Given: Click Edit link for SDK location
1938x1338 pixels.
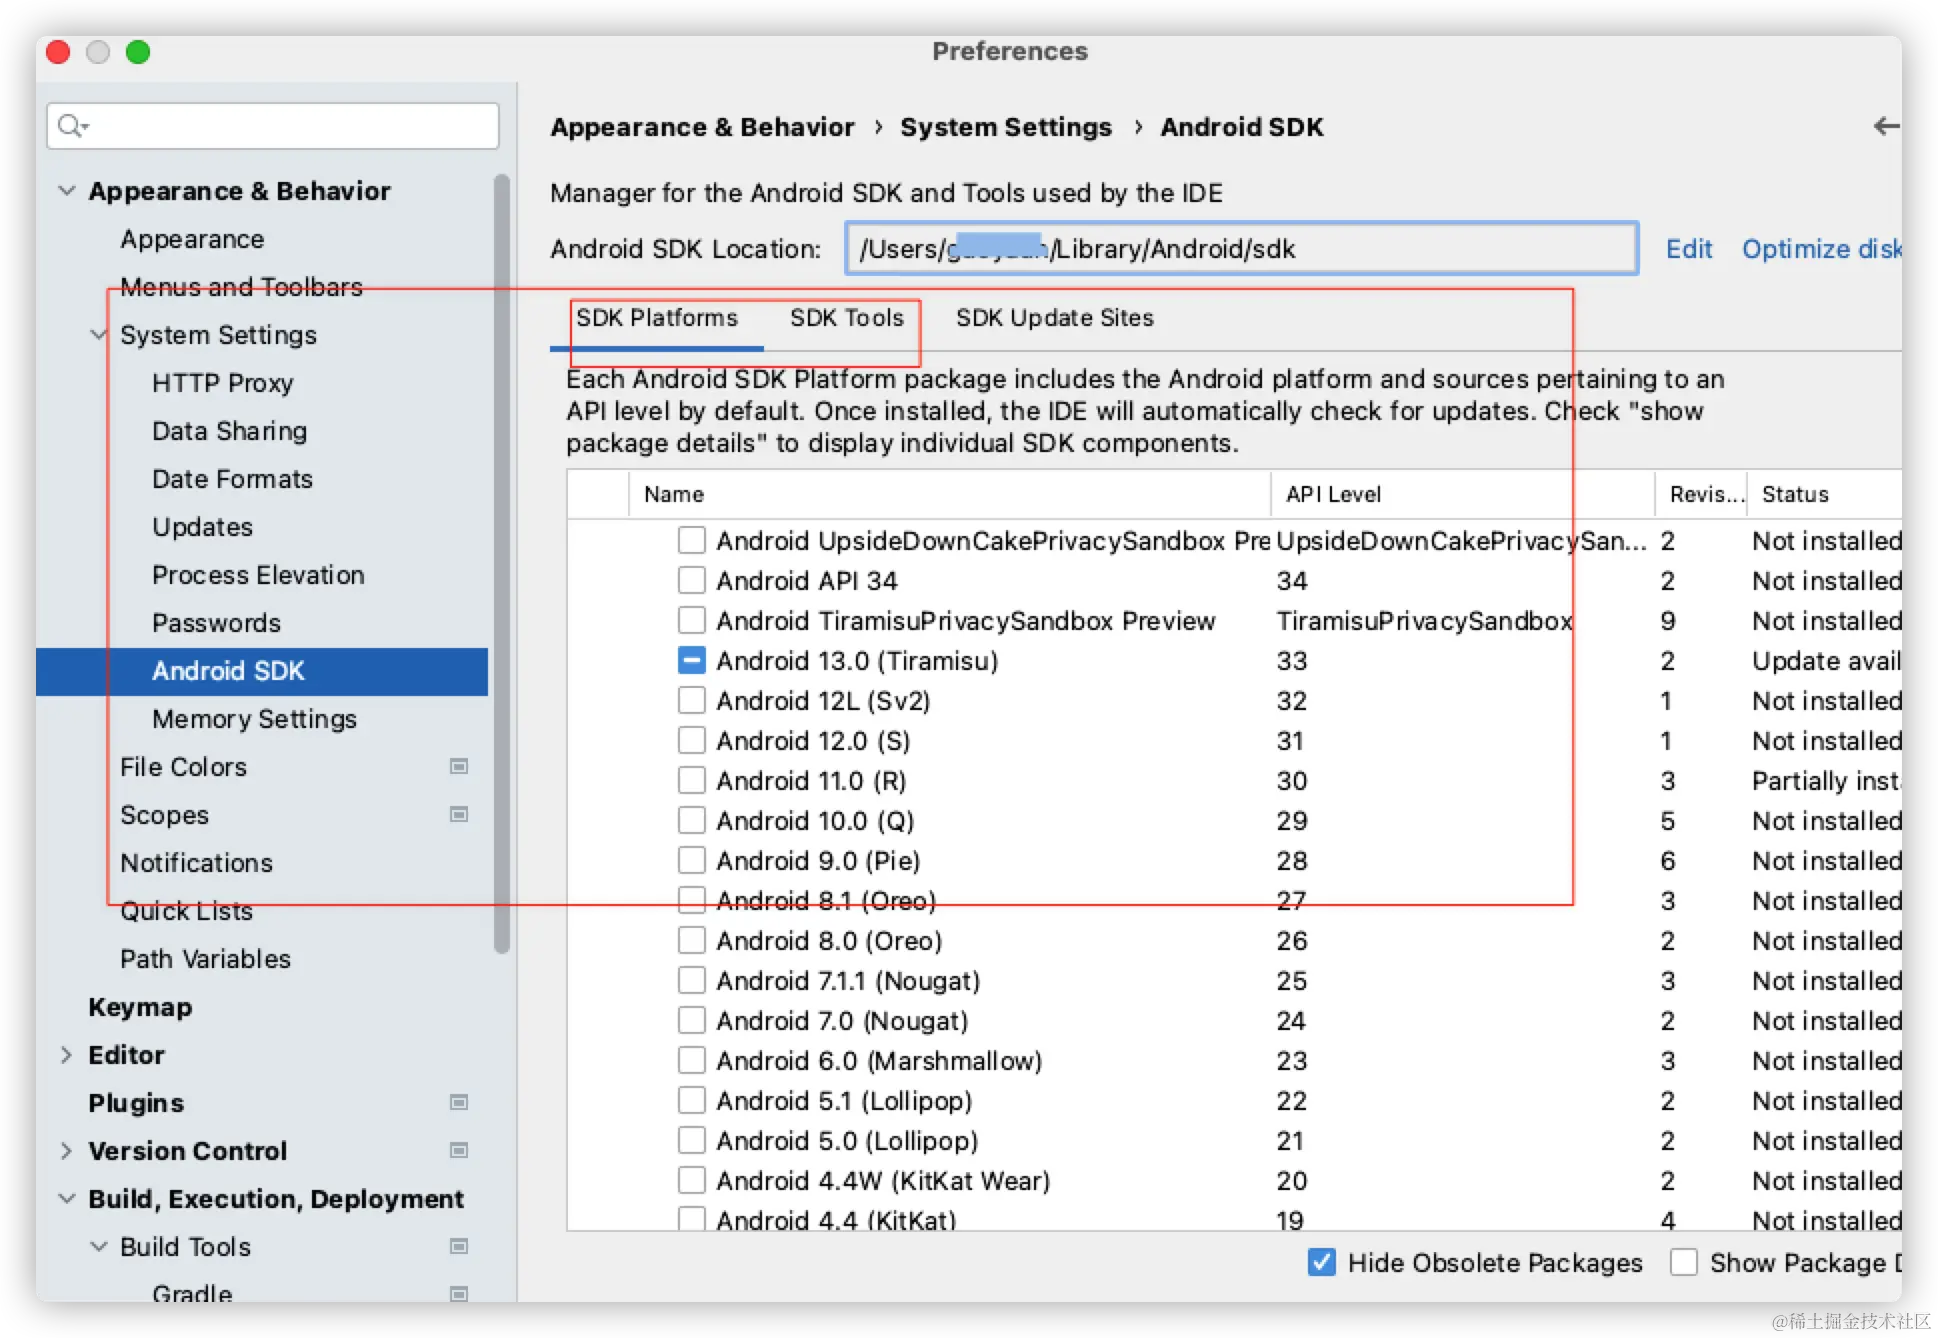Looking at the screenshot, I should (x=1689, y=249).
